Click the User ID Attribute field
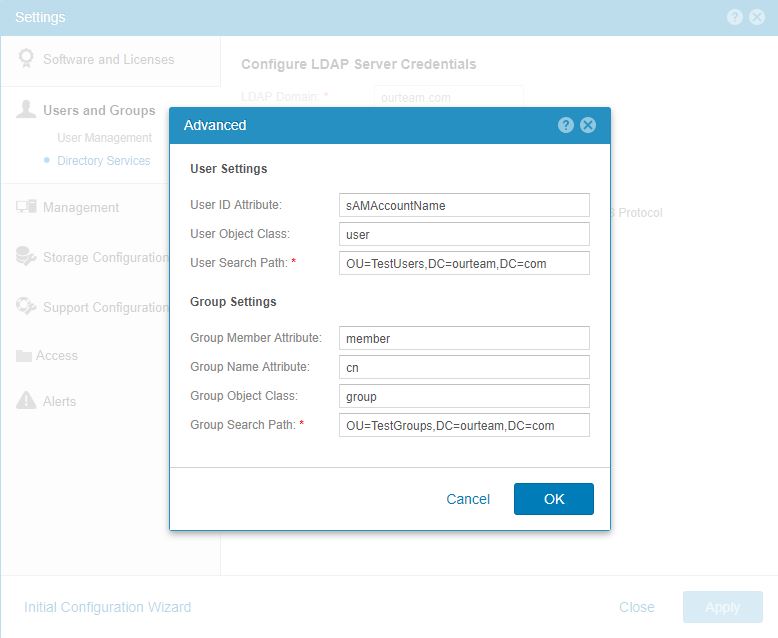Viewport: 778px width, 638px height. 464,205
